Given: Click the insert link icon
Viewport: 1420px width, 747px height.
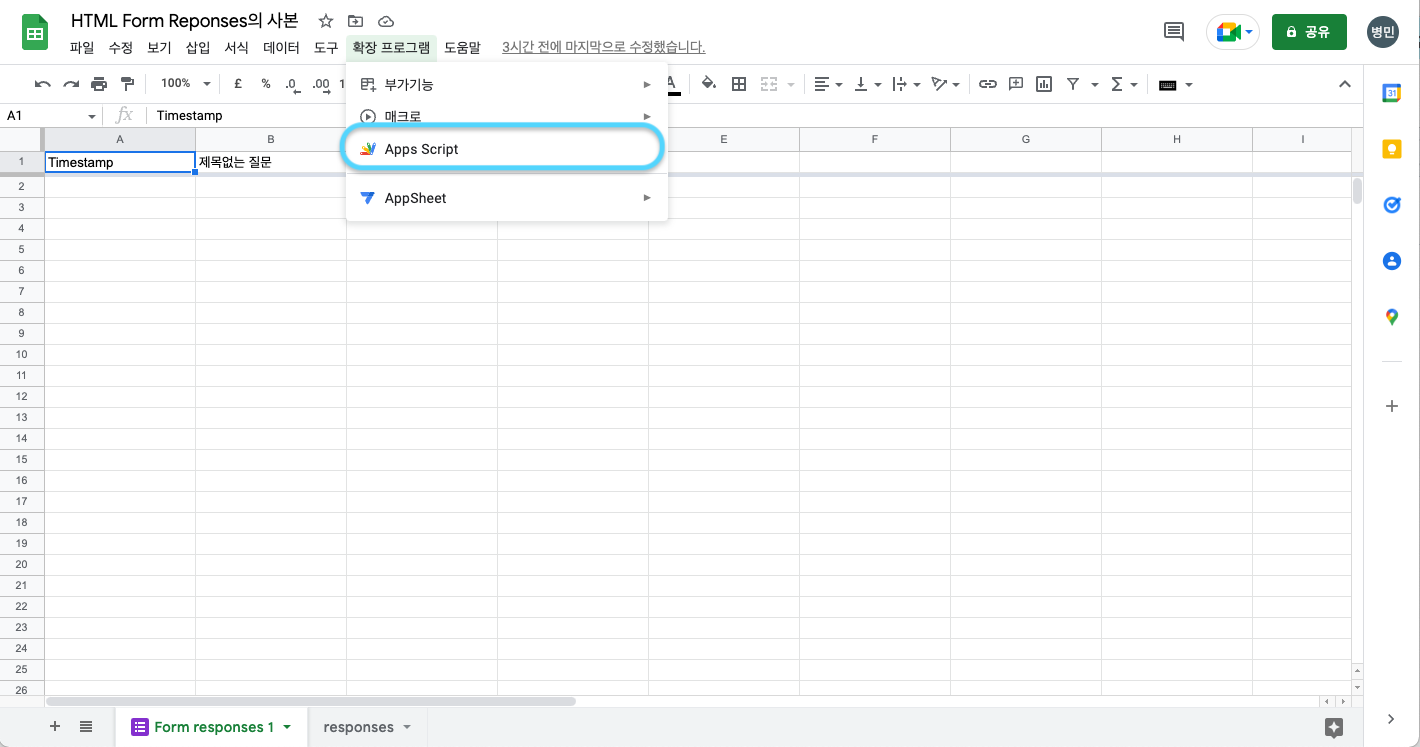Looking at the screenshot, I should (988, 84).
